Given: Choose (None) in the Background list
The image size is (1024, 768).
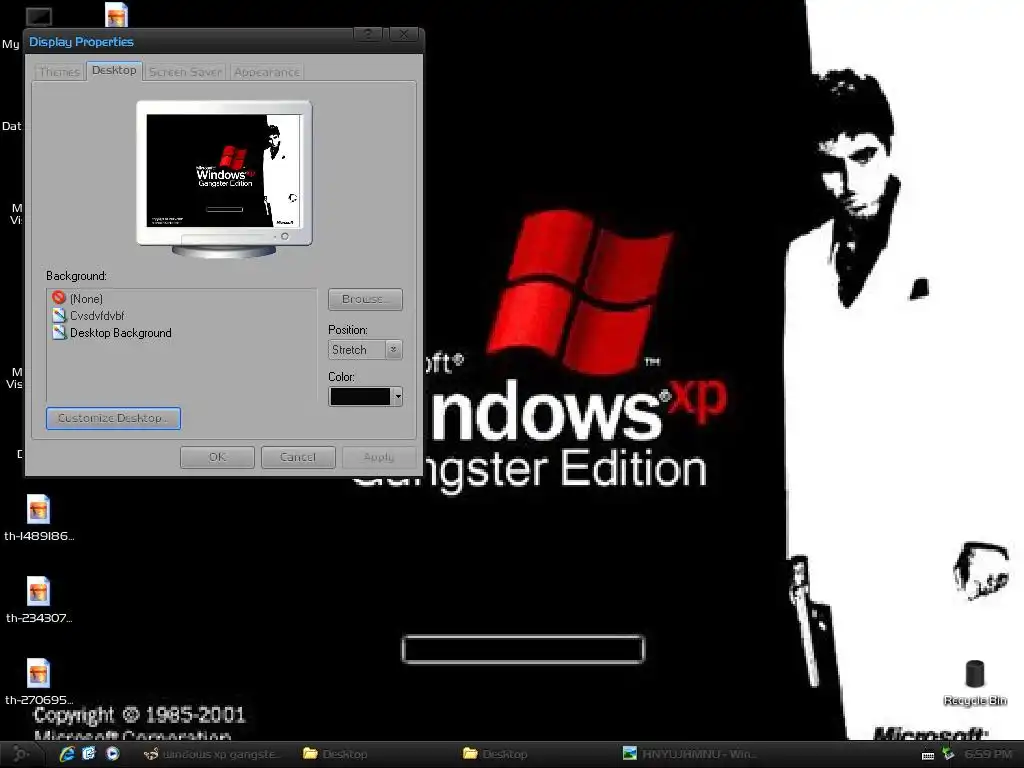Looking at the screenshot, I should coord(86,298).
